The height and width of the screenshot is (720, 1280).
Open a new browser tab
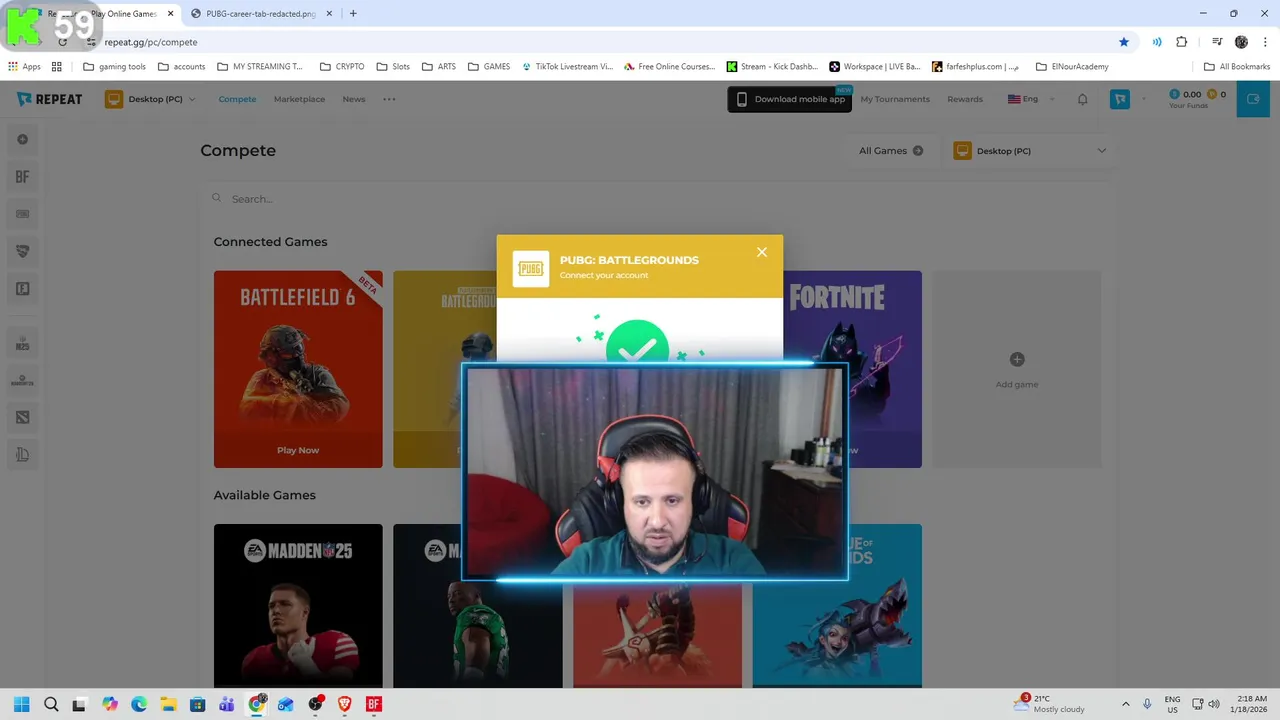coord(353,14)
